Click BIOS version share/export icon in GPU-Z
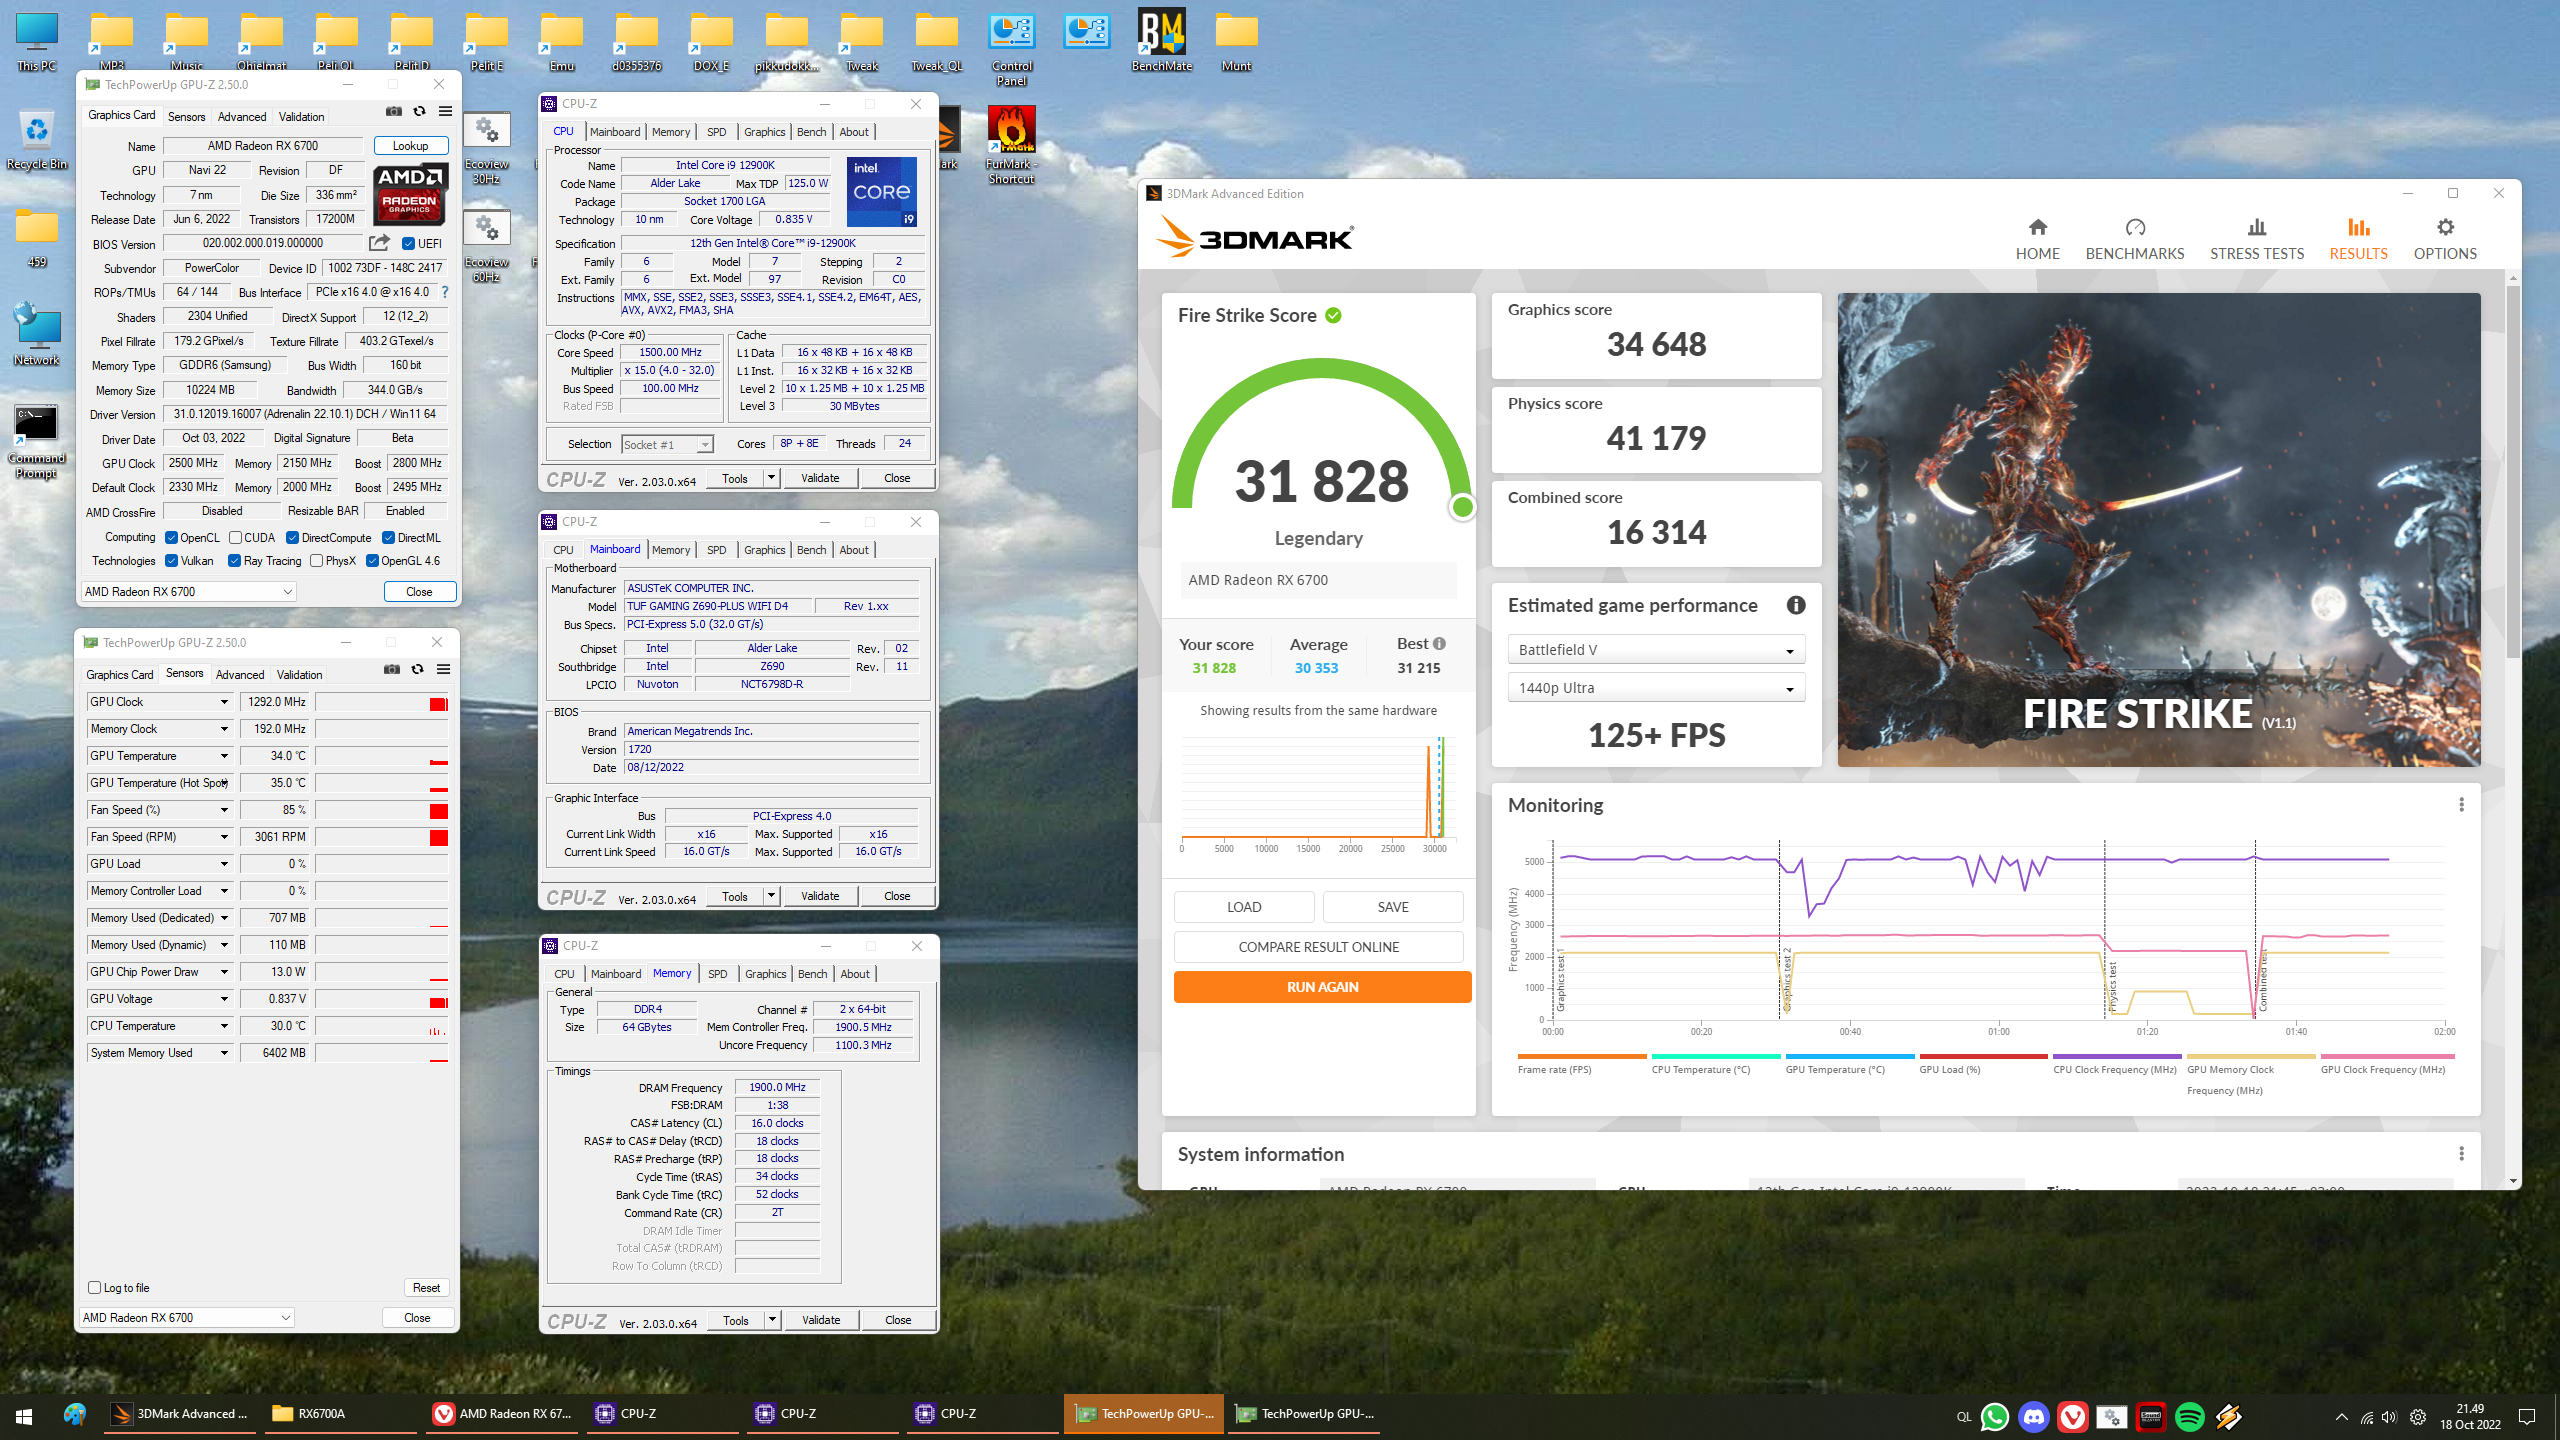The width and height of the screenshot is (2560, 1440). (379, 243)
